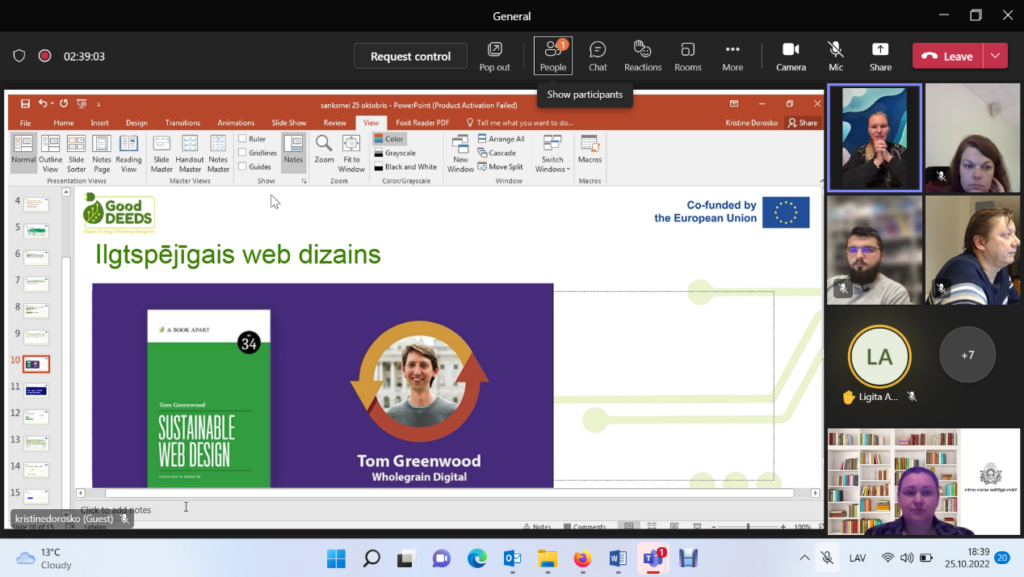Show participants with People icon
Screen dimensions: 1024x577
pos(552,56)
